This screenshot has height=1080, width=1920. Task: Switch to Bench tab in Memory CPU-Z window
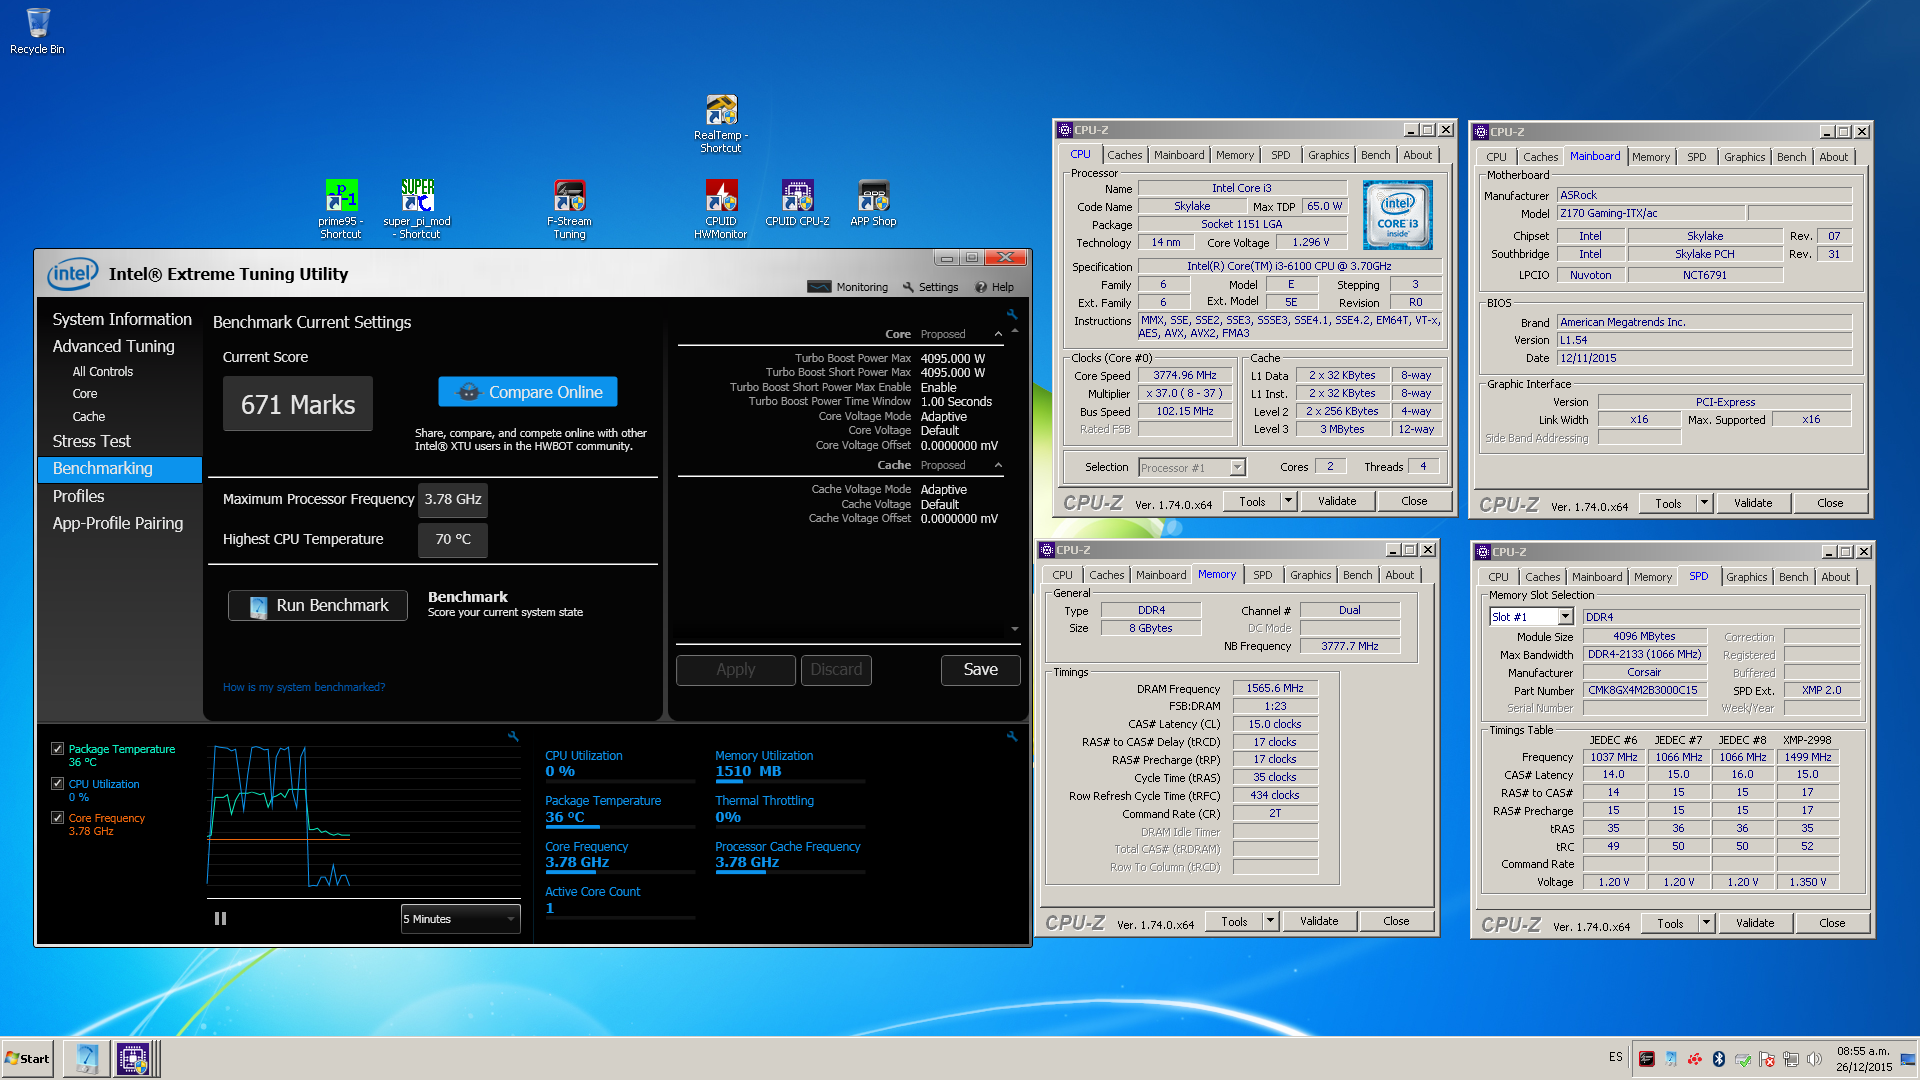pyautogui.click(x=1357, y=575)
